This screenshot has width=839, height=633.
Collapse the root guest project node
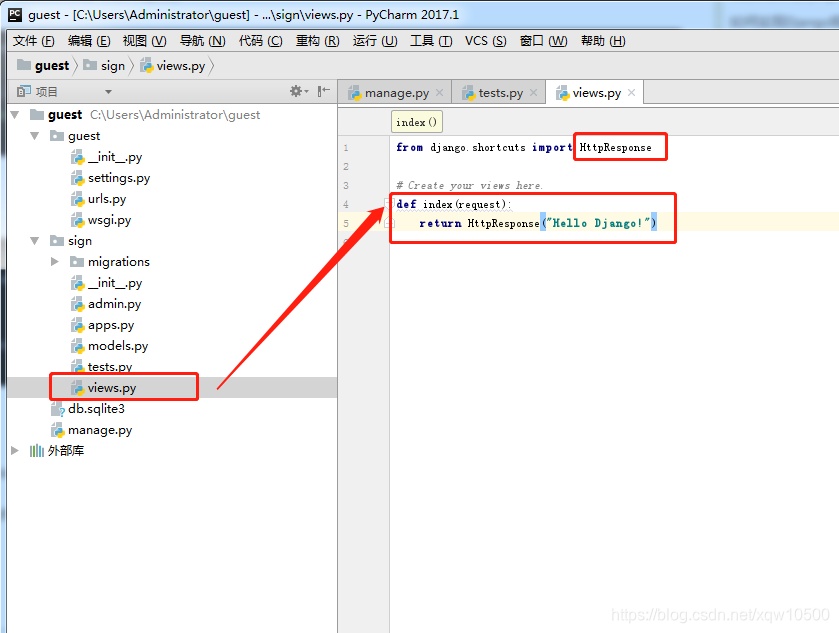15,115
